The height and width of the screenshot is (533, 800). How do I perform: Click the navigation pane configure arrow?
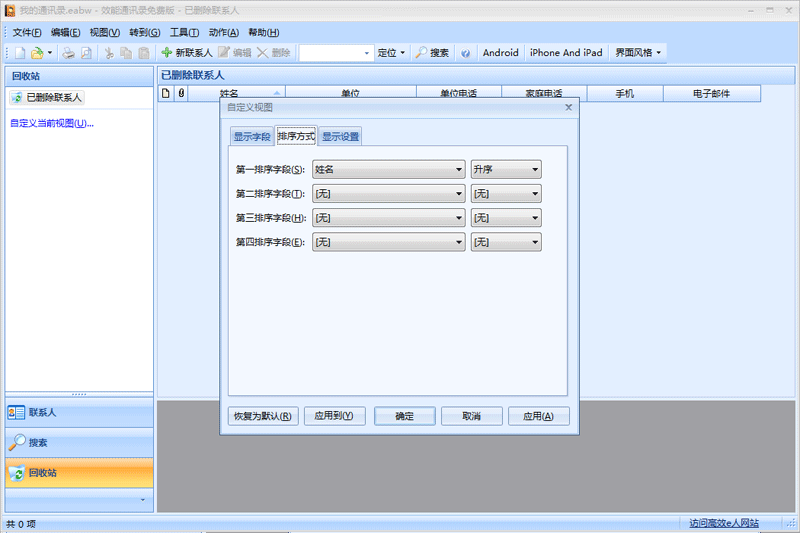143,500
